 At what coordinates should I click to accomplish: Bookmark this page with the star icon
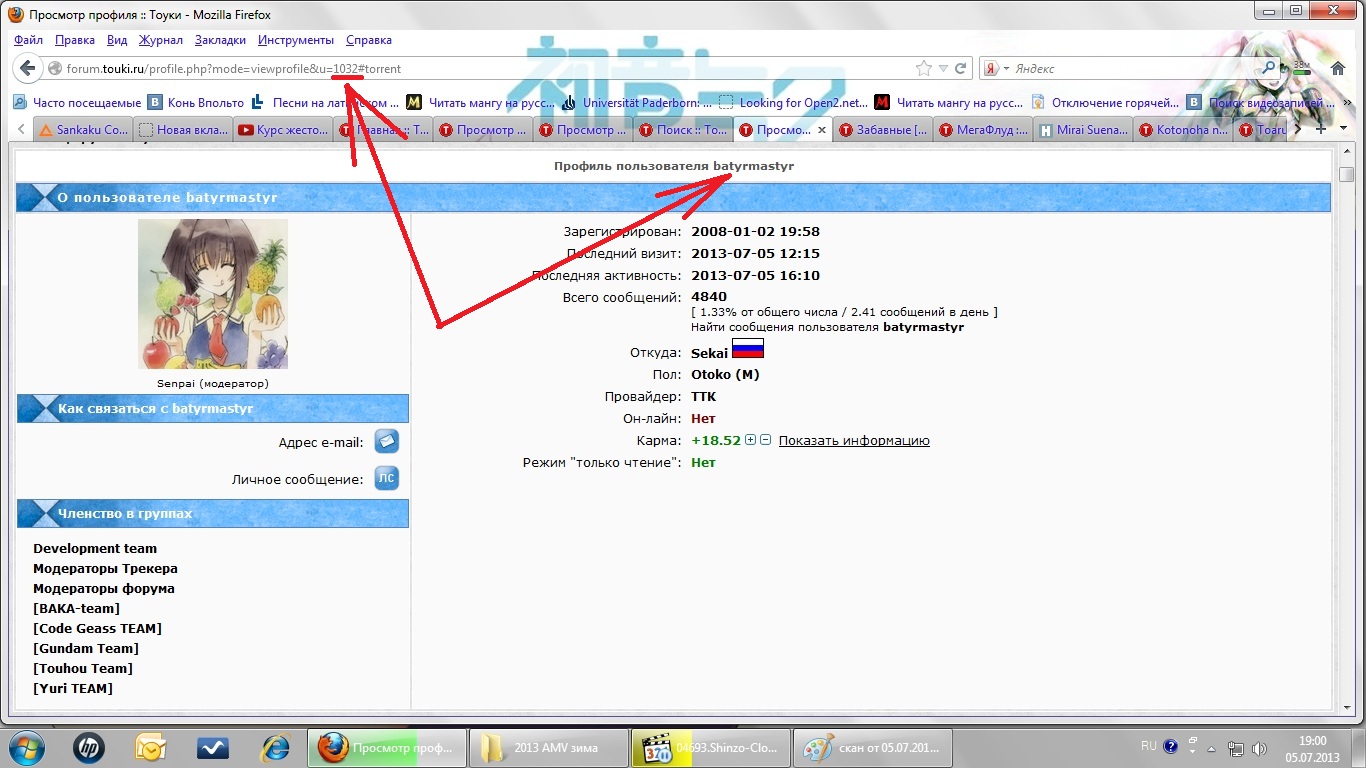click(x=923, y=69)
